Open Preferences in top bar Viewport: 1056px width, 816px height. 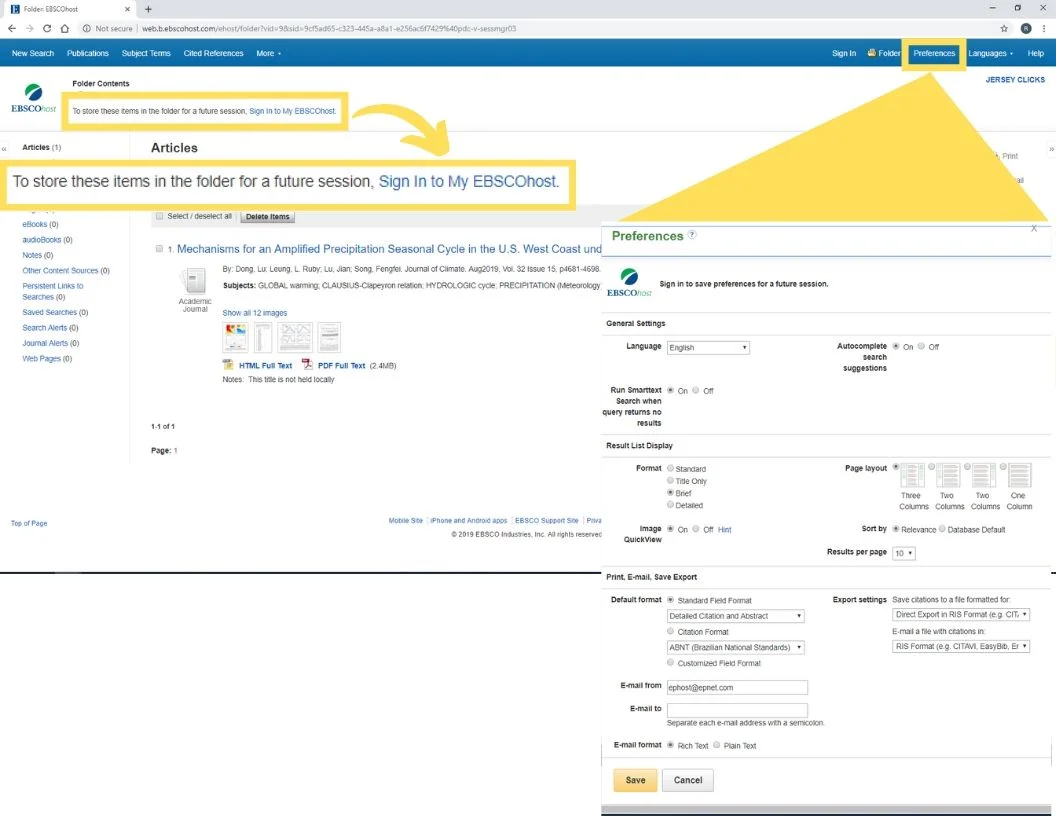933,53
